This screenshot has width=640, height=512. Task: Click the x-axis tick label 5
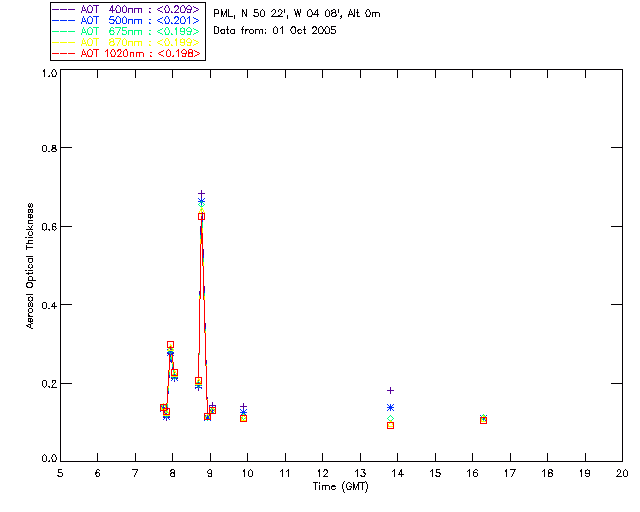point(60,473)
